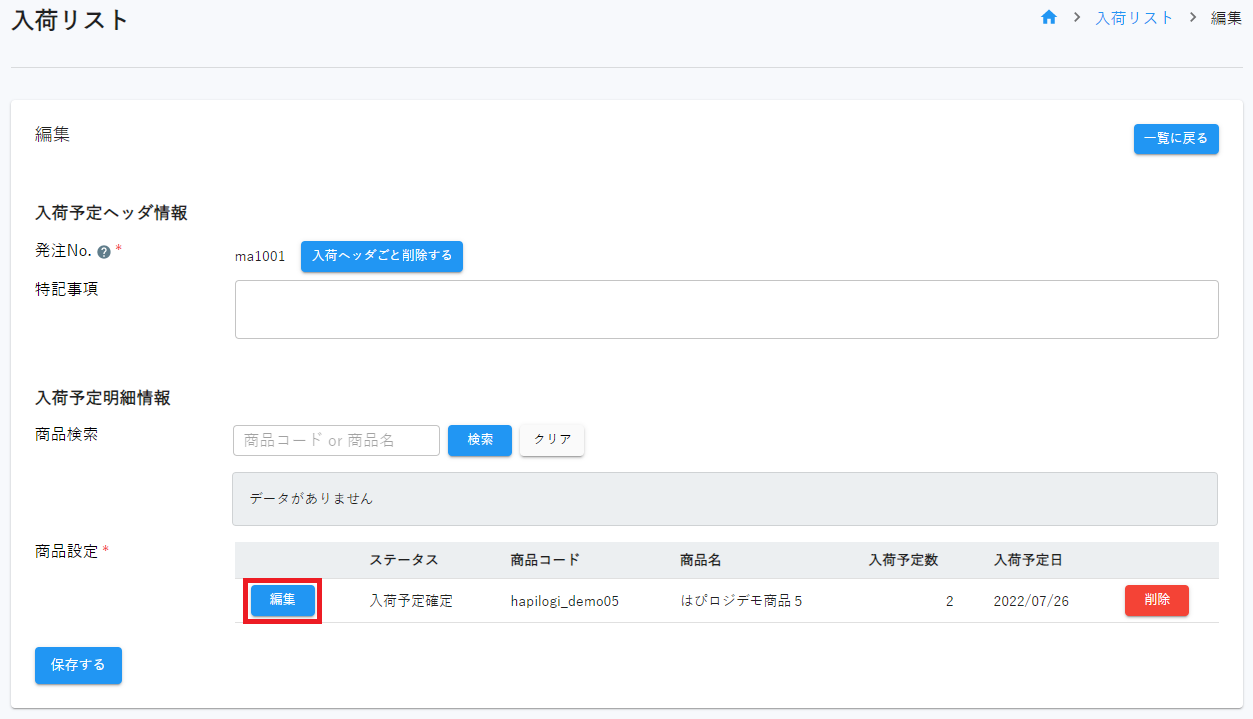The height and width of the screenshot is (719, 1253).
Task: Click the red 削除 button
Action: (x=1156, y=600)
